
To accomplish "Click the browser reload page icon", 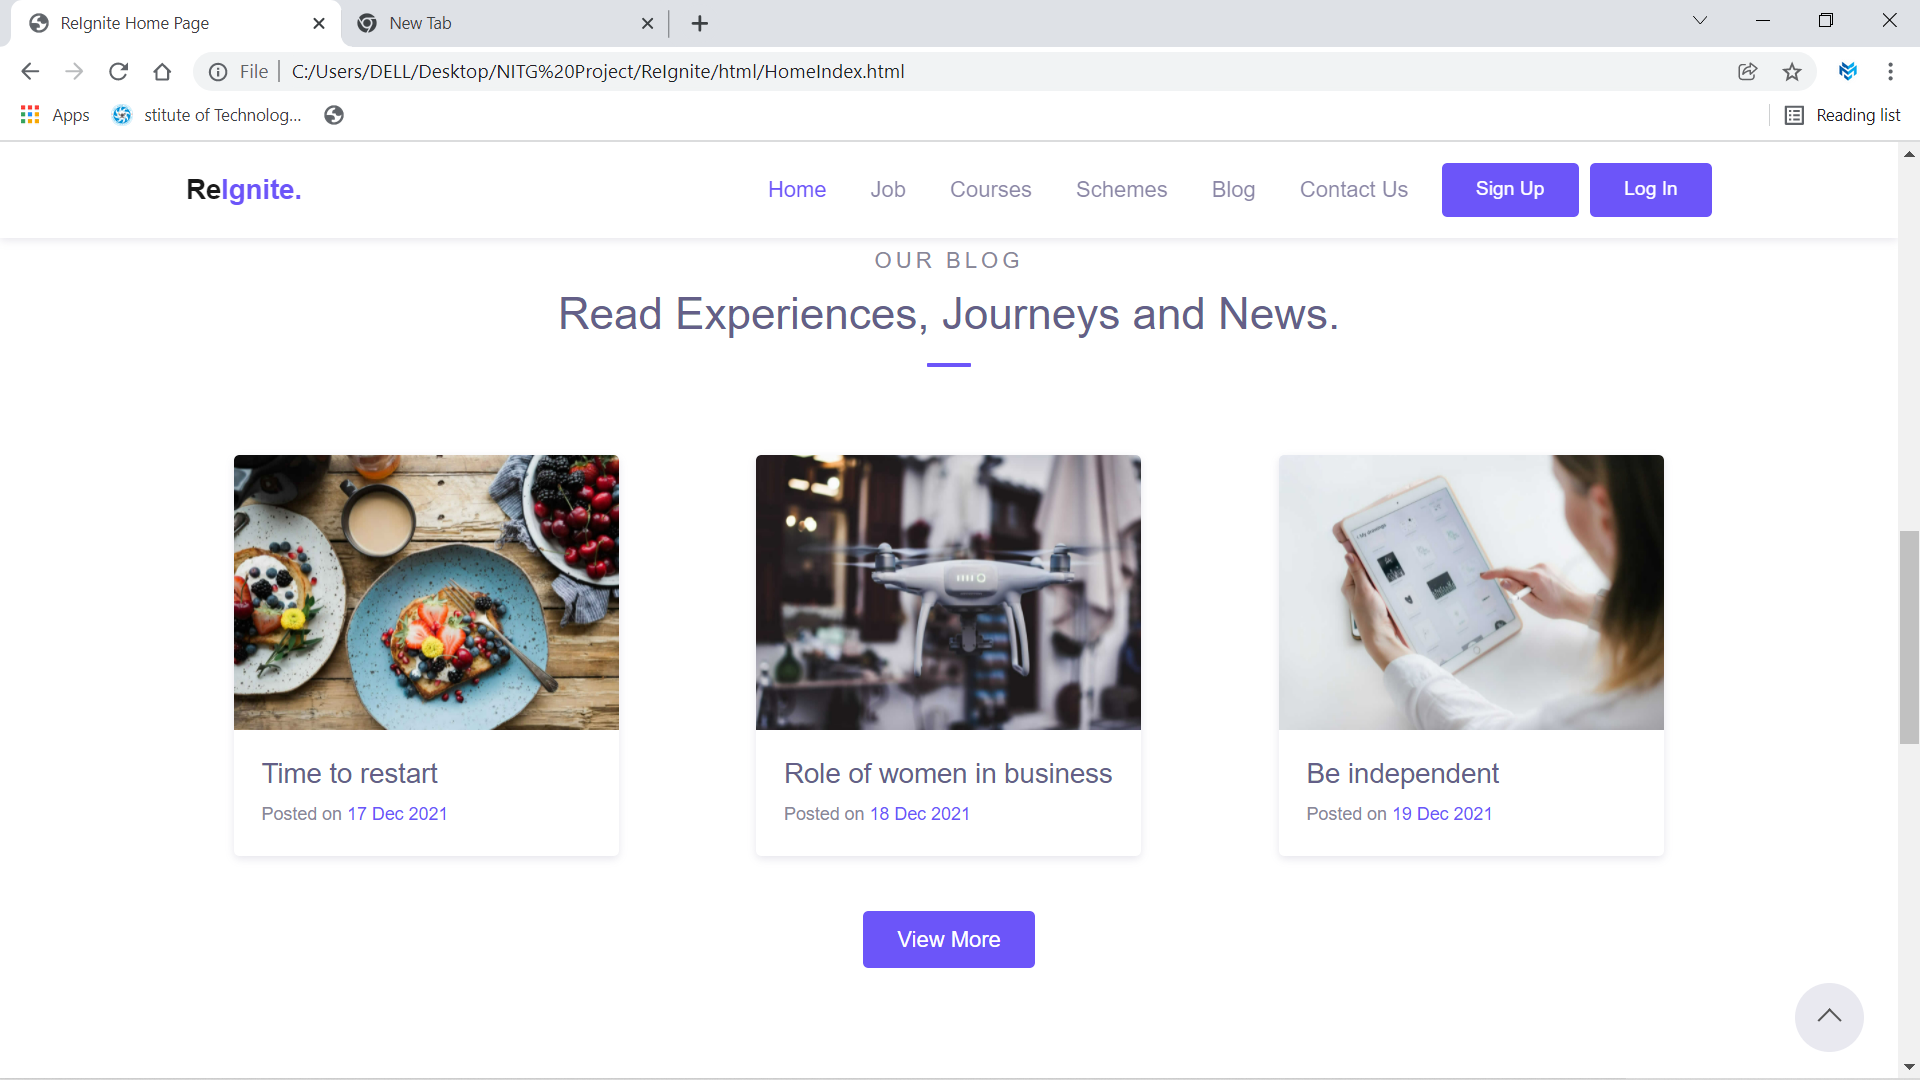I will (x=118, y=71).
